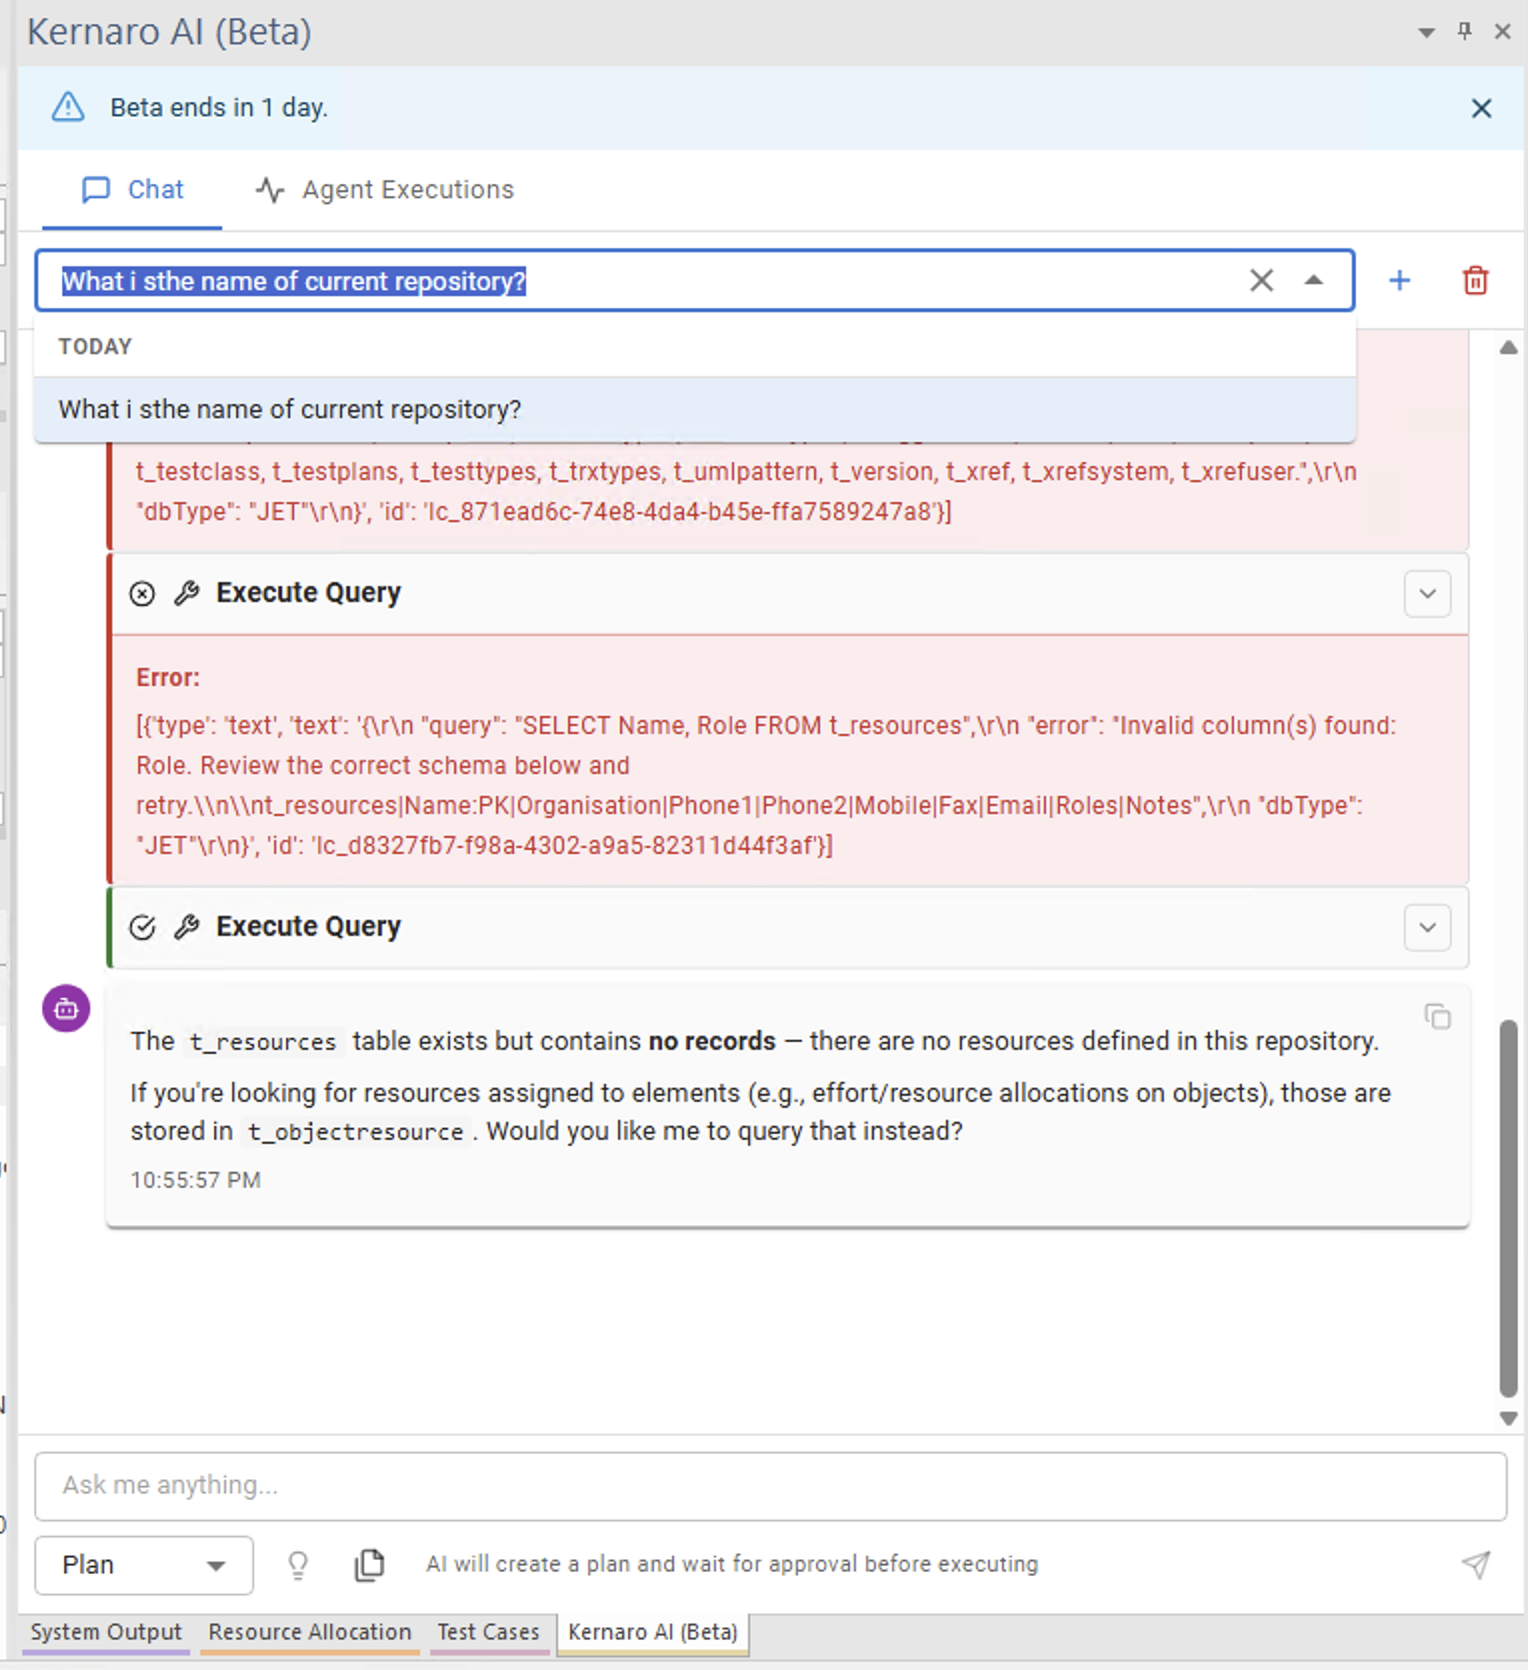The height and width of the screenshot is (1670, 1528).
Task: Click the success checkmark icon on Execute Query
Action: point(142,928)
